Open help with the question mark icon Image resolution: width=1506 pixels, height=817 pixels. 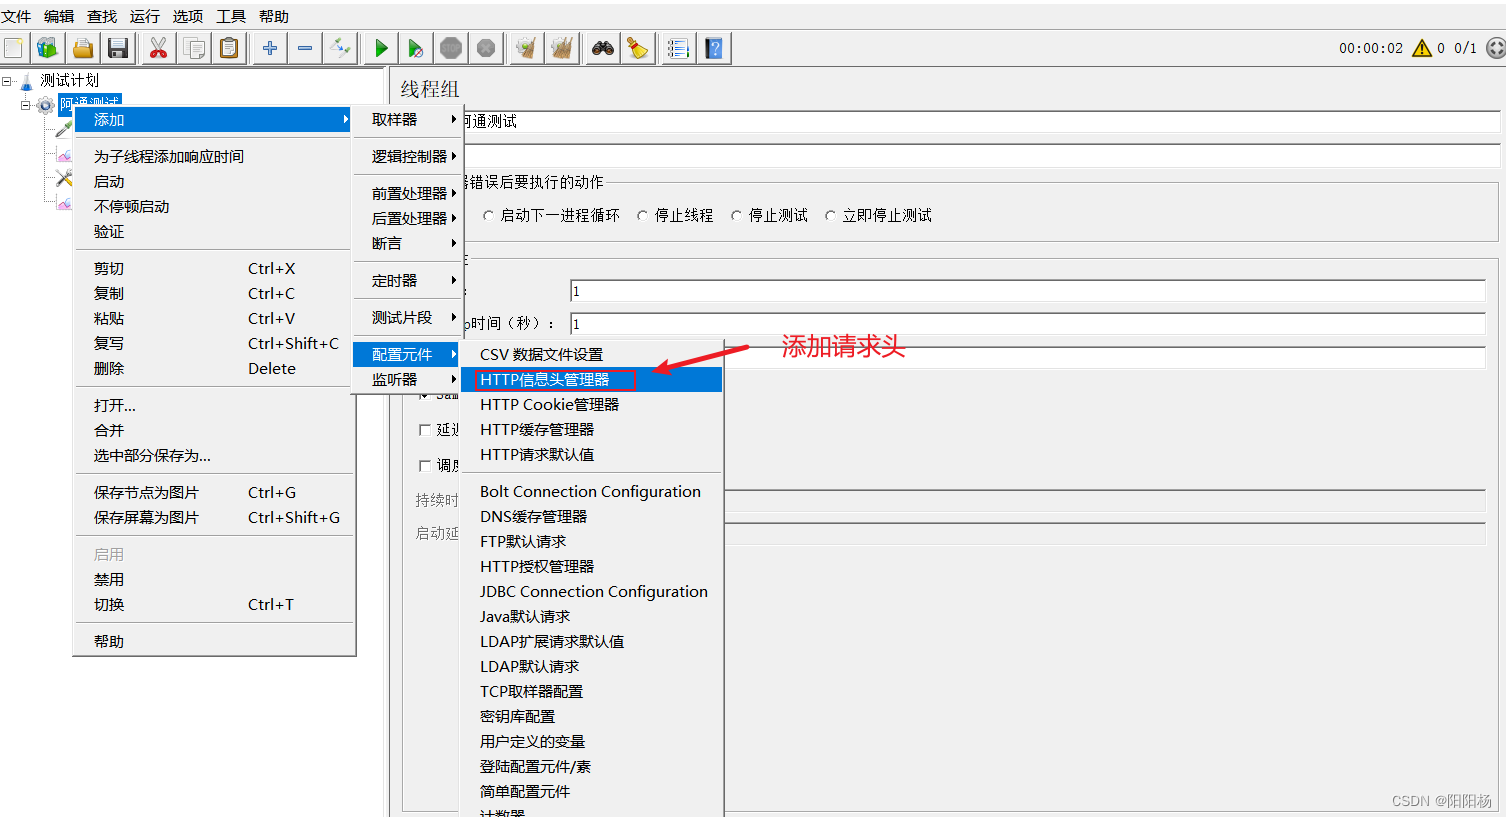coord(714,48)
